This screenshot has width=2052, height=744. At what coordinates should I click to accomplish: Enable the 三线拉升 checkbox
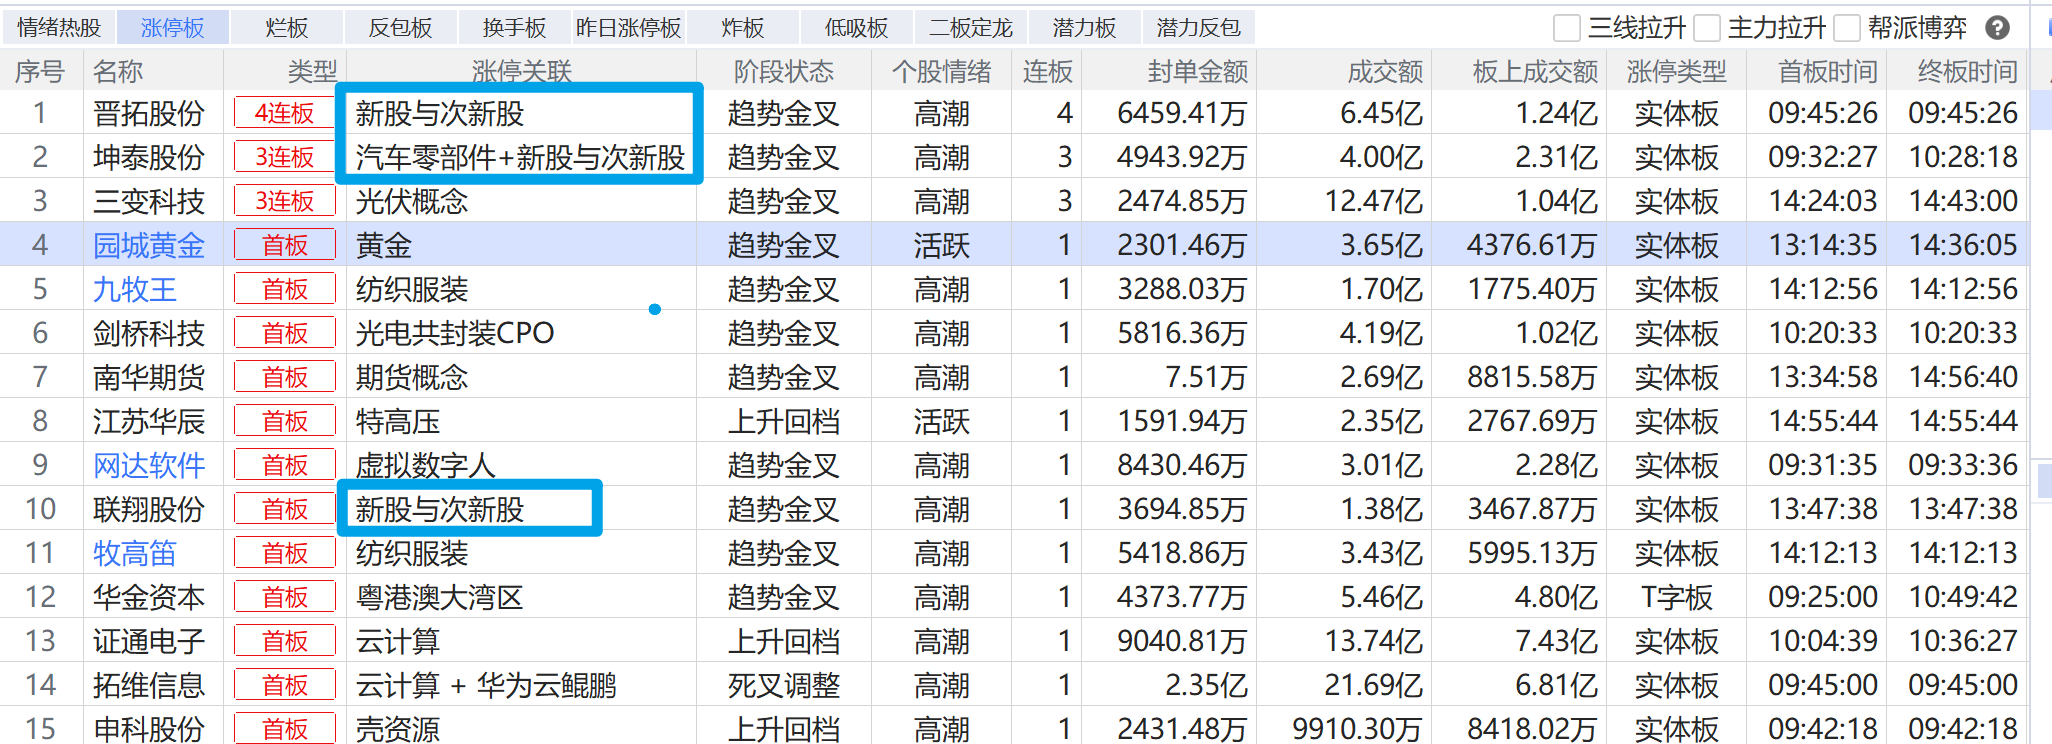click(1567, 28)
